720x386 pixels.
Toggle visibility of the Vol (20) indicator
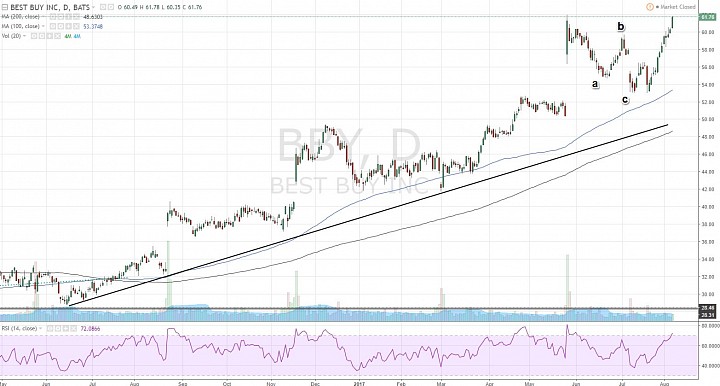[34, 36]
